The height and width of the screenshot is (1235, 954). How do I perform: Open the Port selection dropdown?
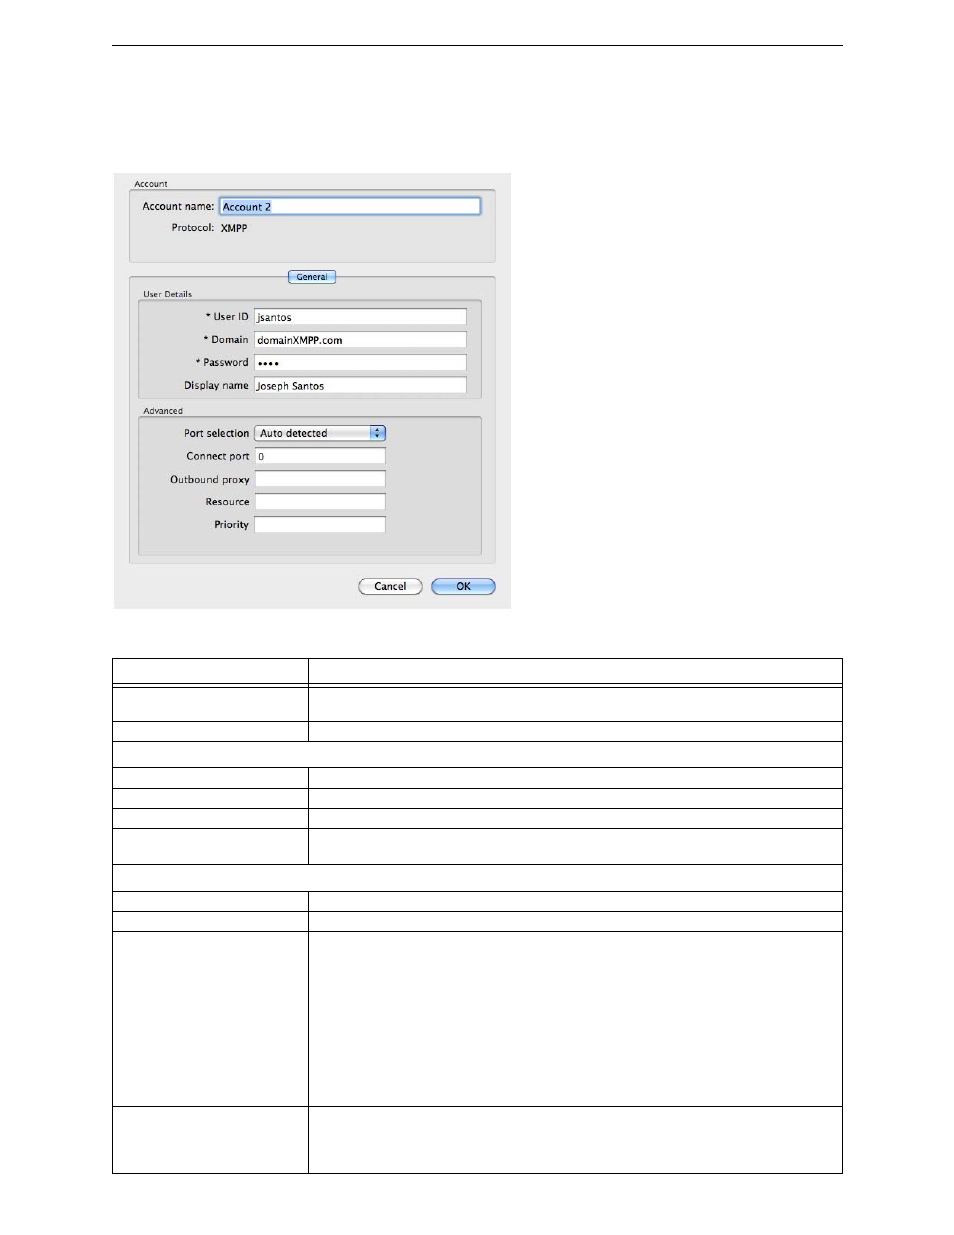coord(313,433)
